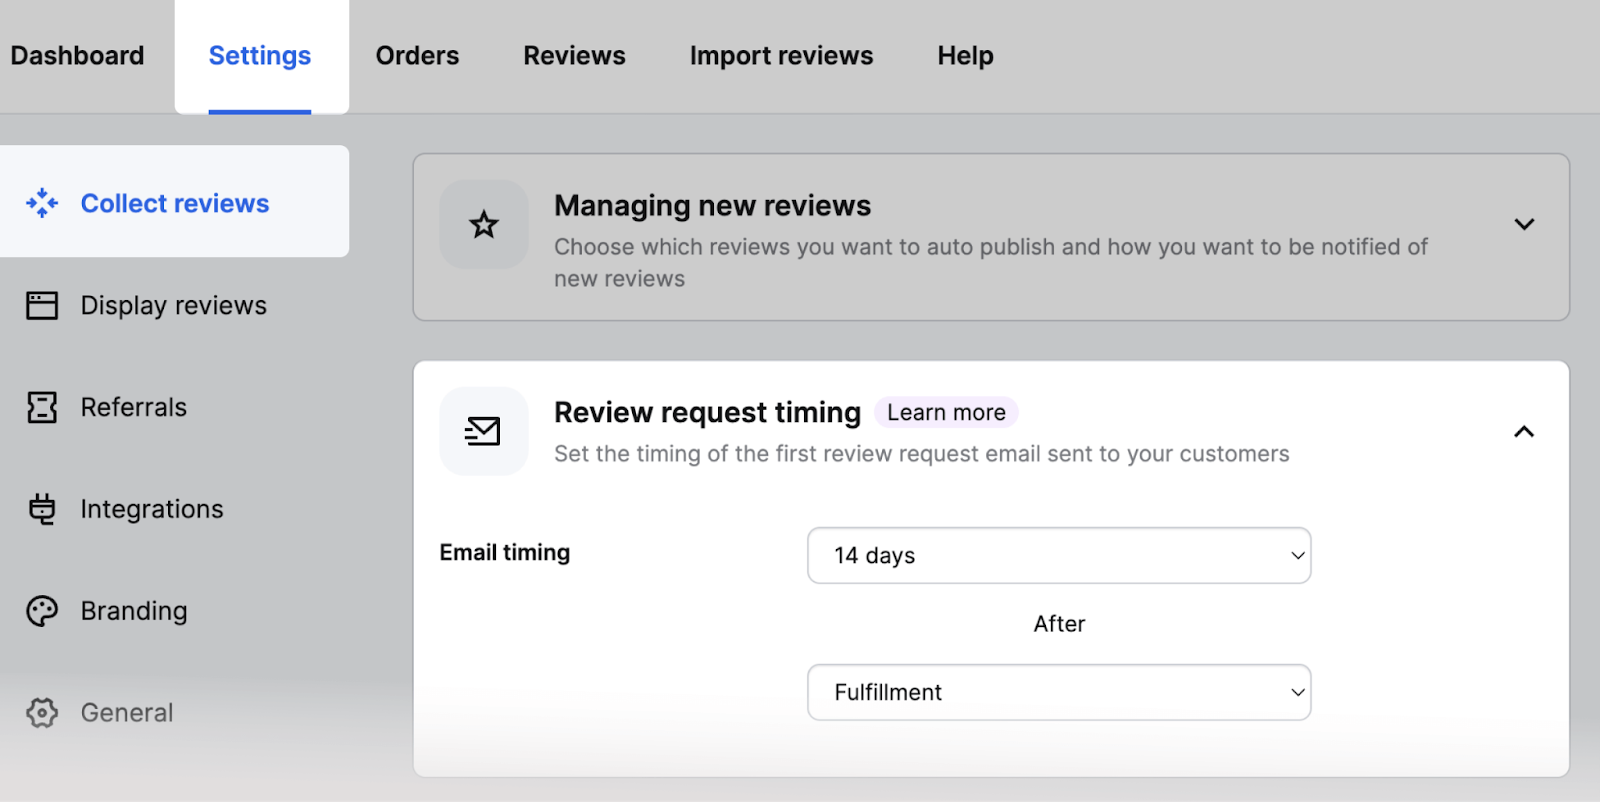Click the star icon beside Managing new reviews
This screenshot has width=1600, height=802.
[484, 224]
